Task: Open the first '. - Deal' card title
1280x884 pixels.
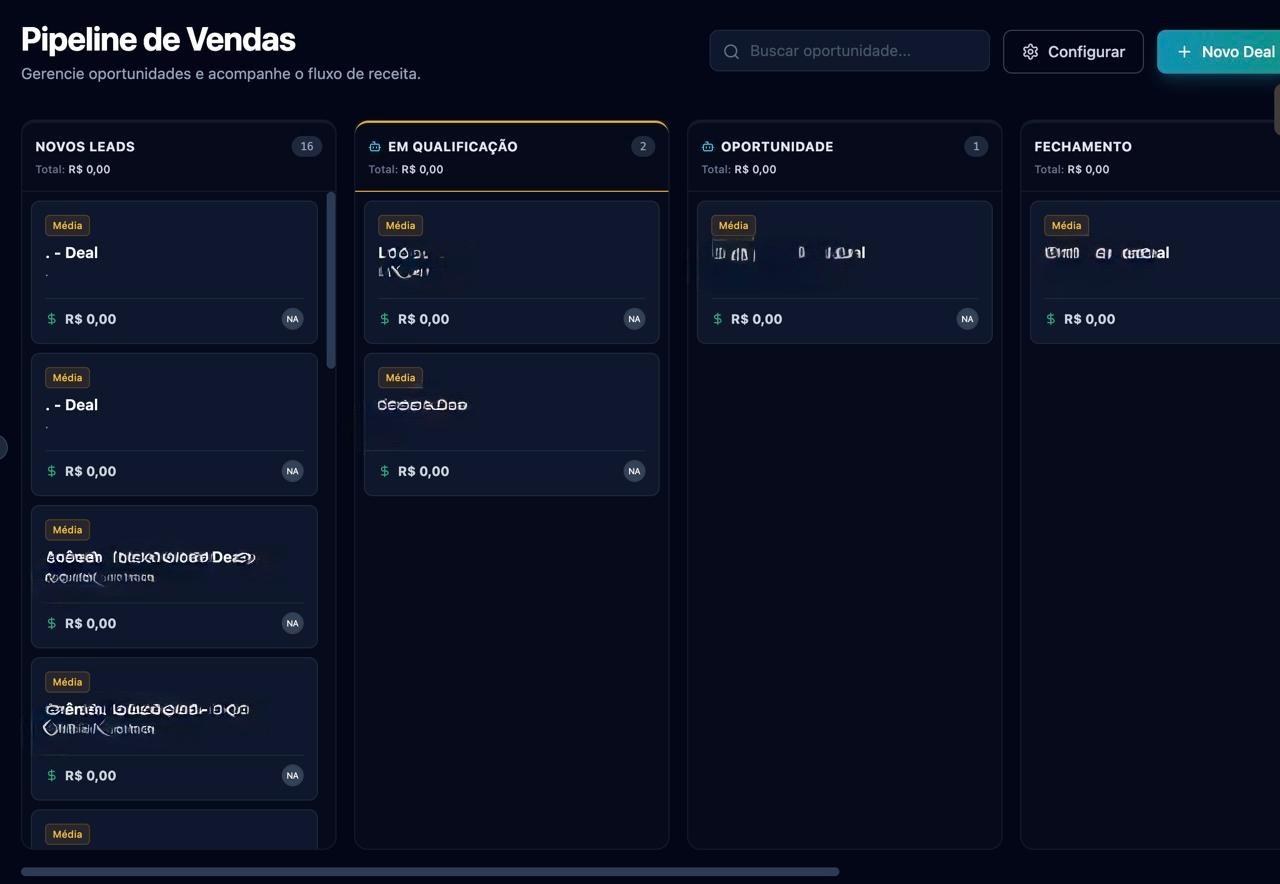Action: click(72, 253)
